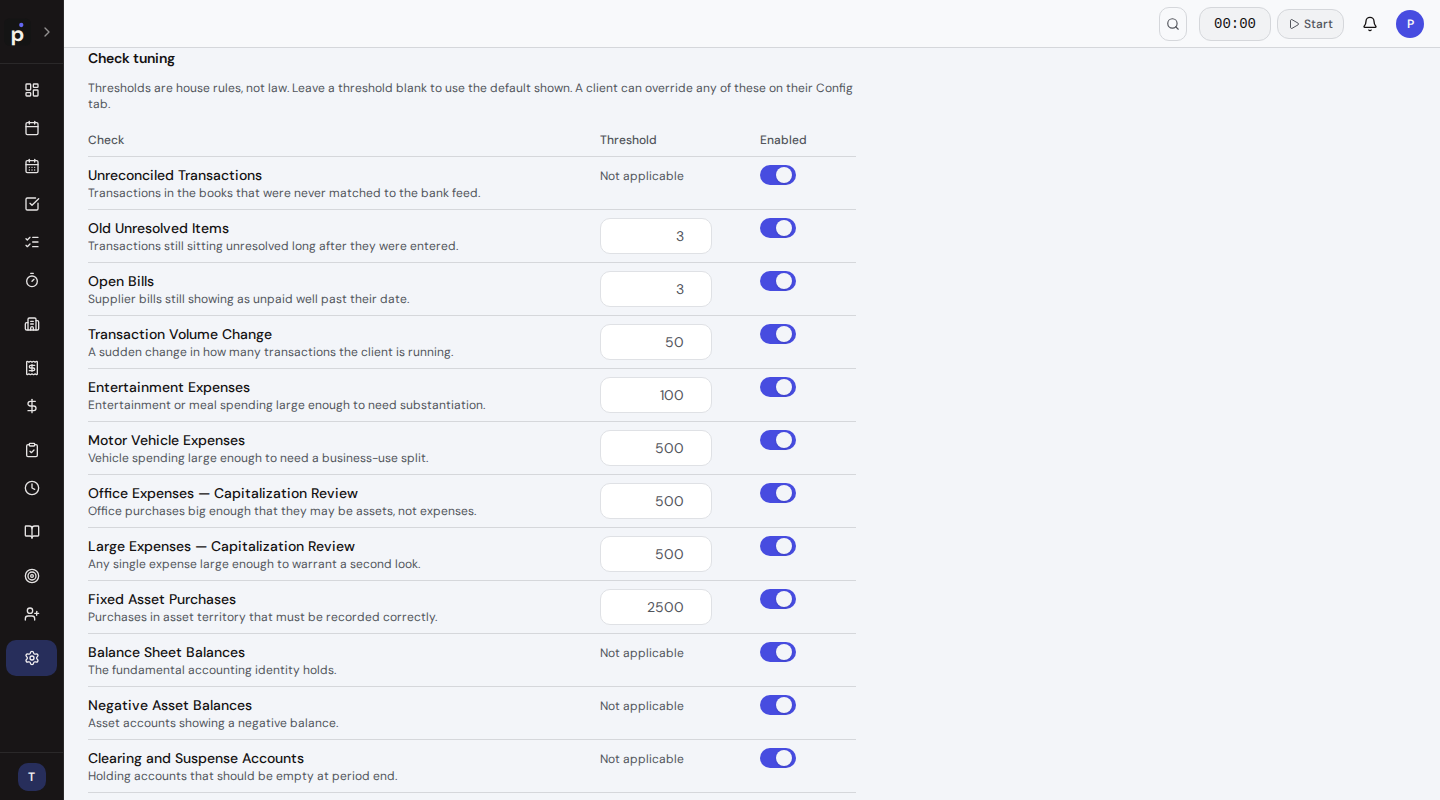
Task: Click the search magnifier icon in header
Action: [x=1173, y=24]
